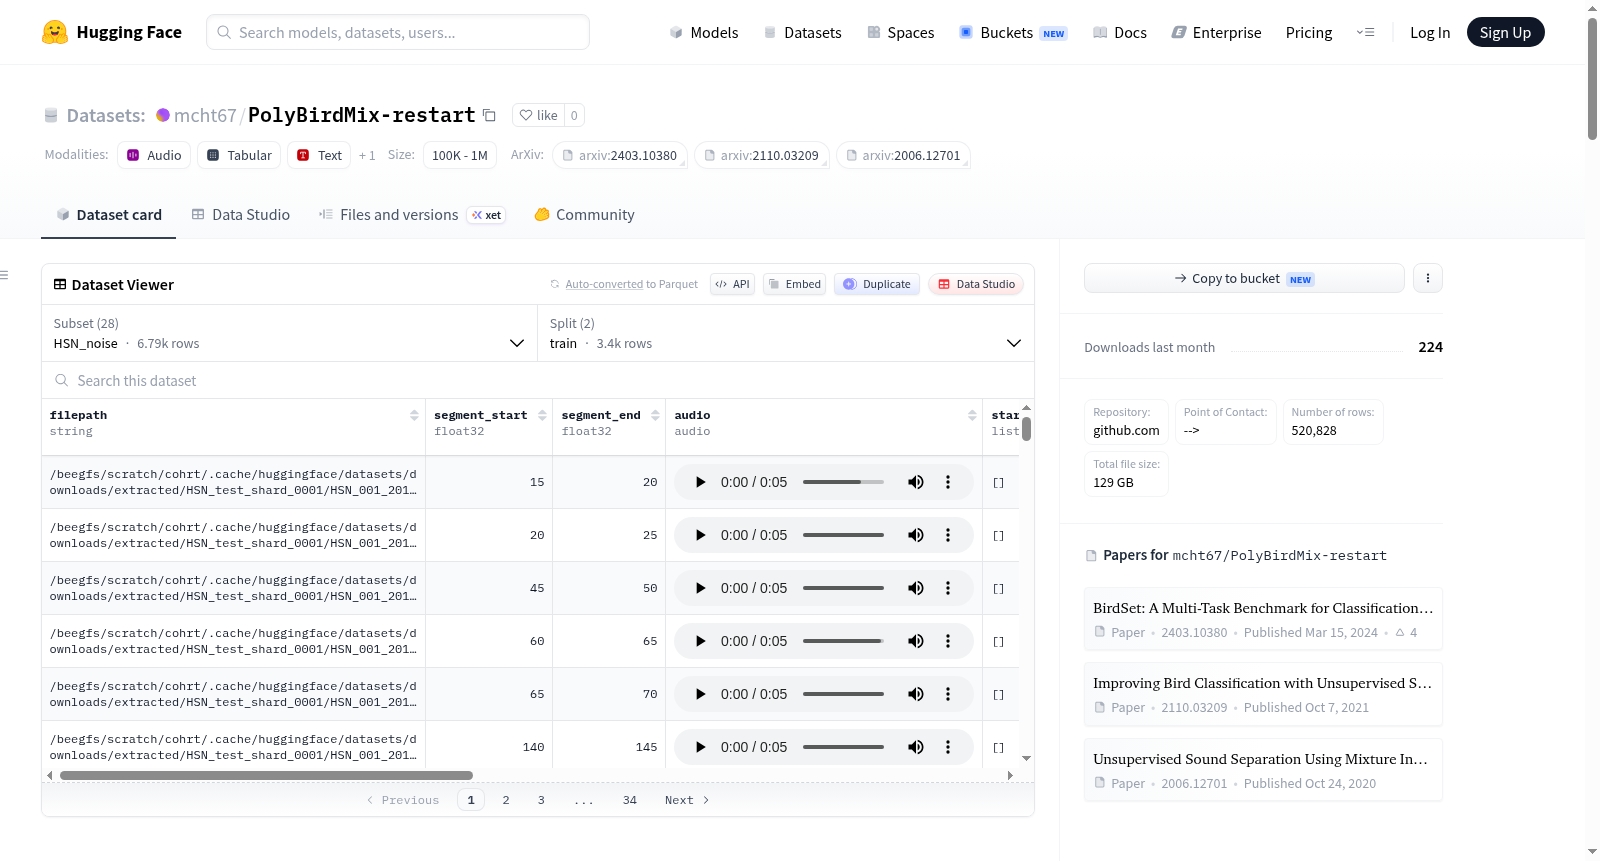Open the extra navigation menu icon after Pricing

pyautogui.click(x=1365, y=32)
